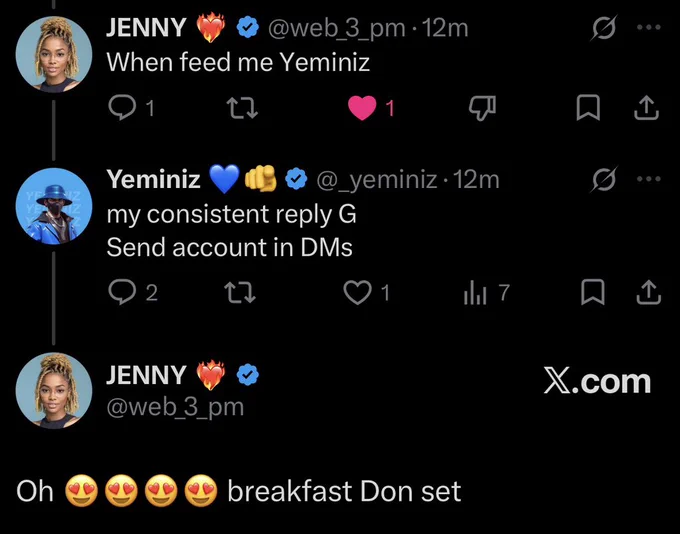Tap the thumbs-down icon on JENNY's post
The image size is (680, 534).
482,108
